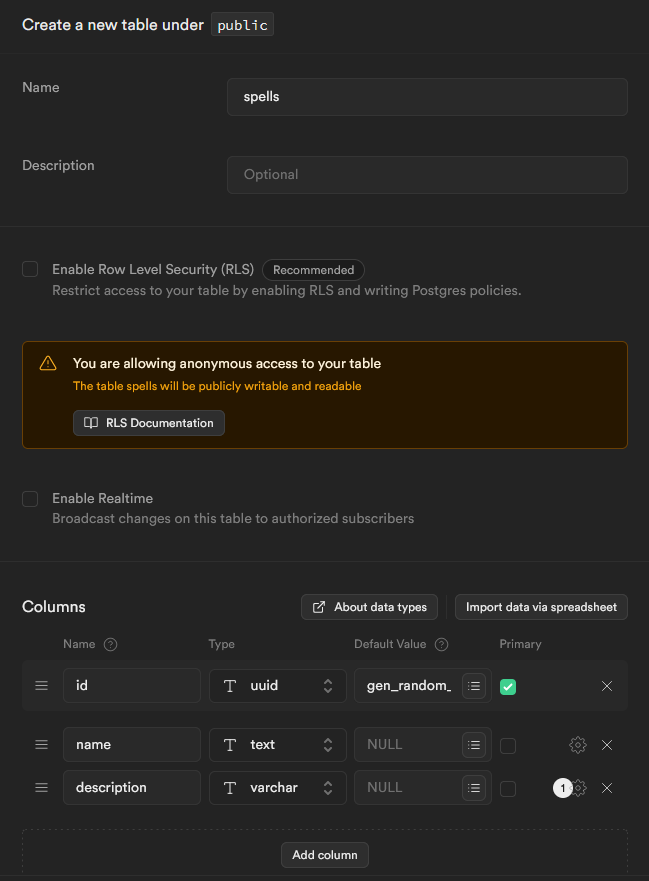Open default value suggestions for name column

click(x=474, y=745)
